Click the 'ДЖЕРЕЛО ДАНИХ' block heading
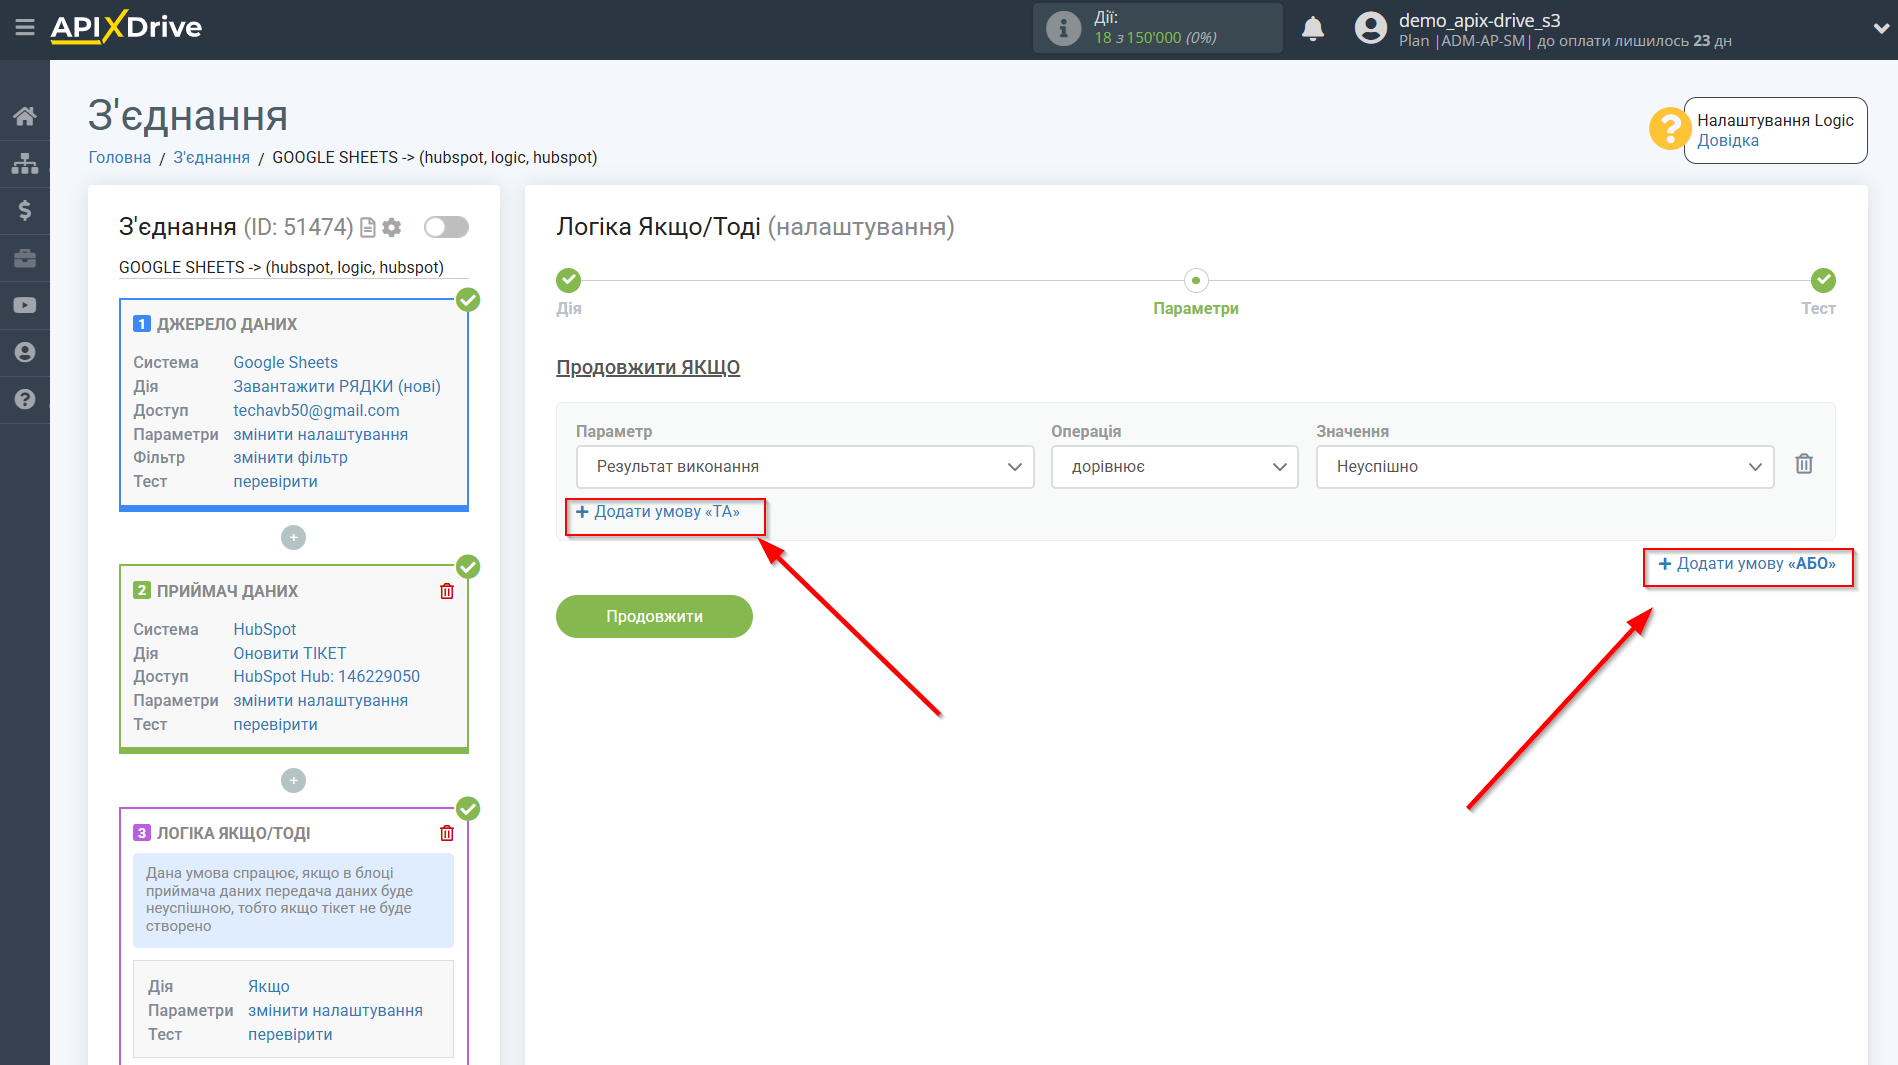This screenshot has height=1065, width=1898. tap(227, 325)
